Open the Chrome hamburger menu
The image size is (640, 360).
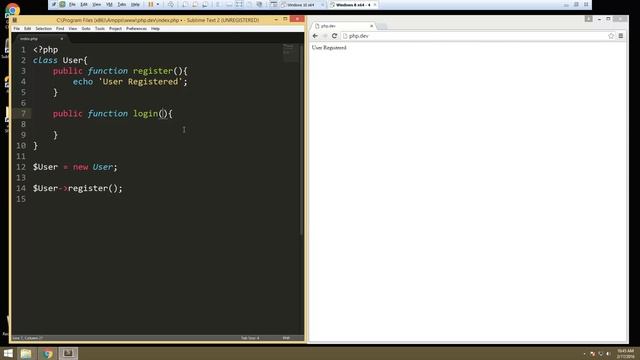coord(621,36)
